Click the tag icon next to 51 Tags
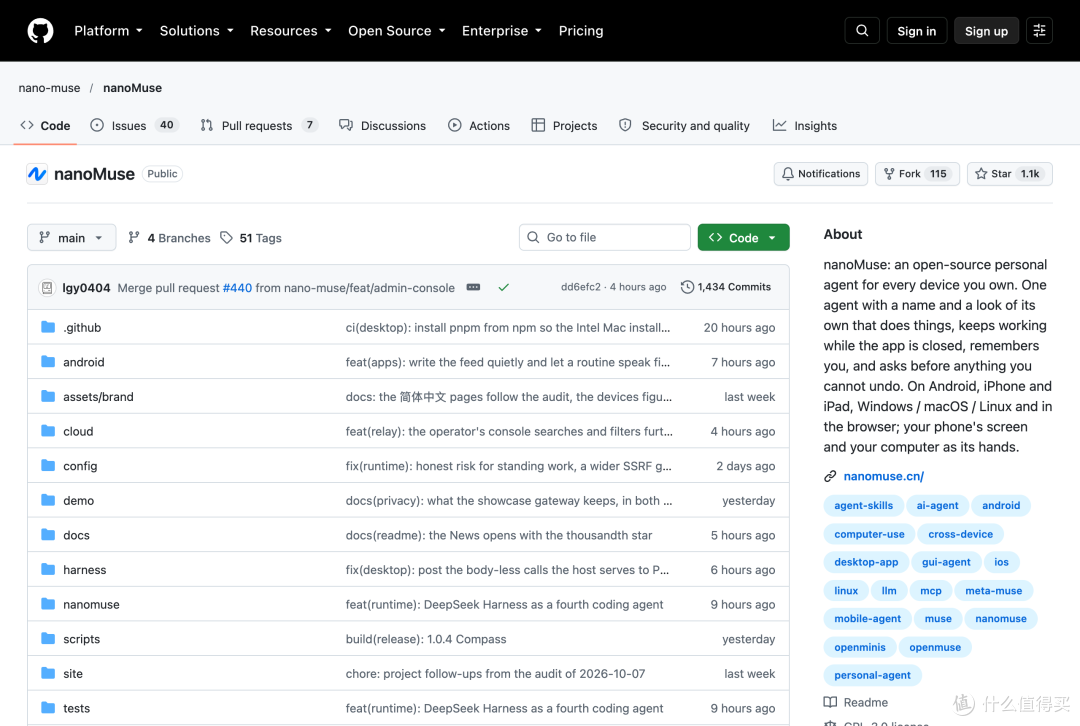This screenshot has width=1080, height=726. (227, 238)
